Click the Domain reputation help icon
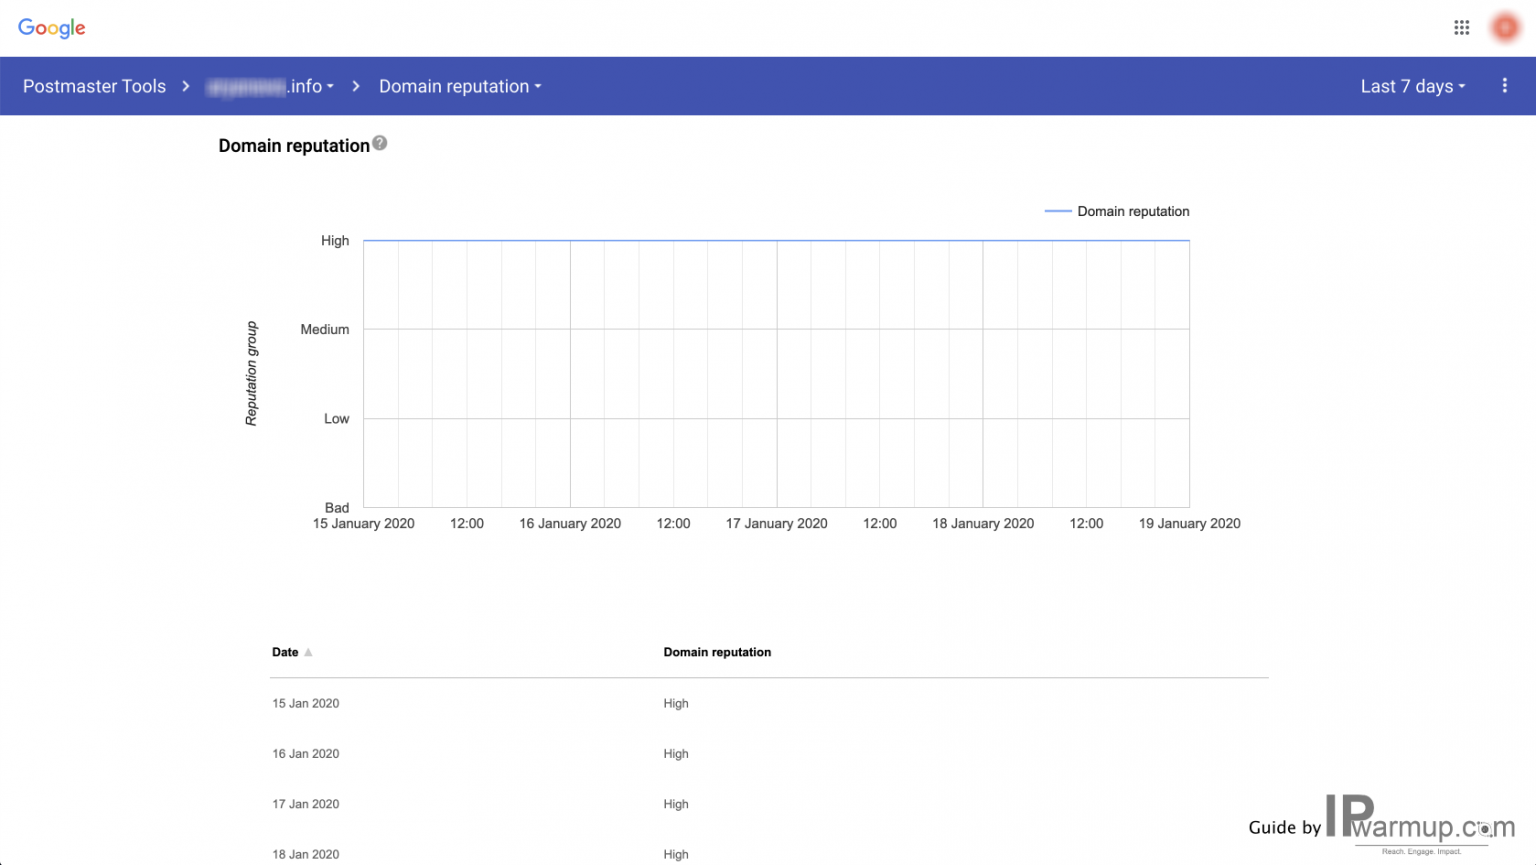Viewport: 1536px width, 865px height. coord(379,143)
